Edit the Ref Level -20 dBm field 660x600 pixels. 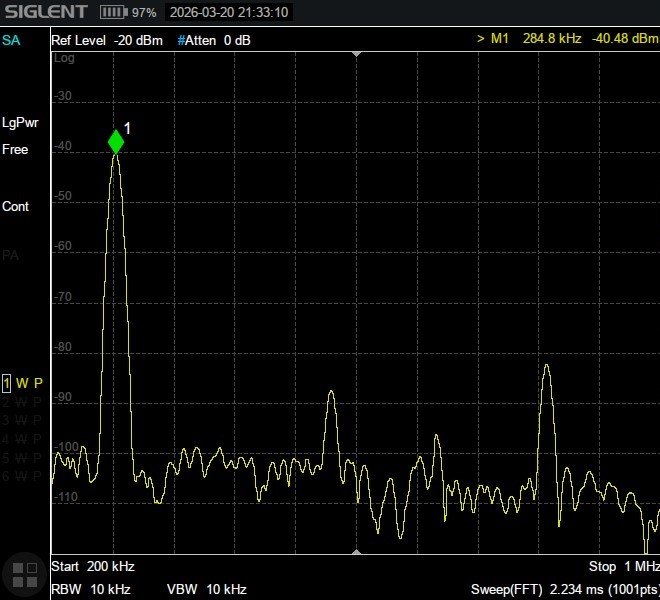(x=107, y=40)
